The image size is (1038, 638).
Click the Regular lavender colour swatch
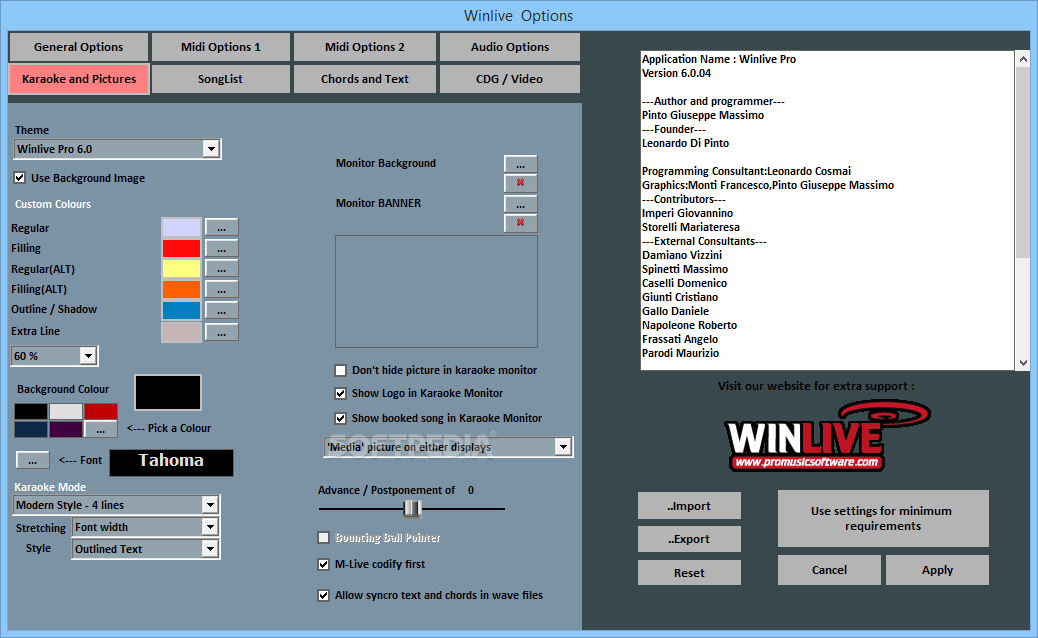point(181,228)
